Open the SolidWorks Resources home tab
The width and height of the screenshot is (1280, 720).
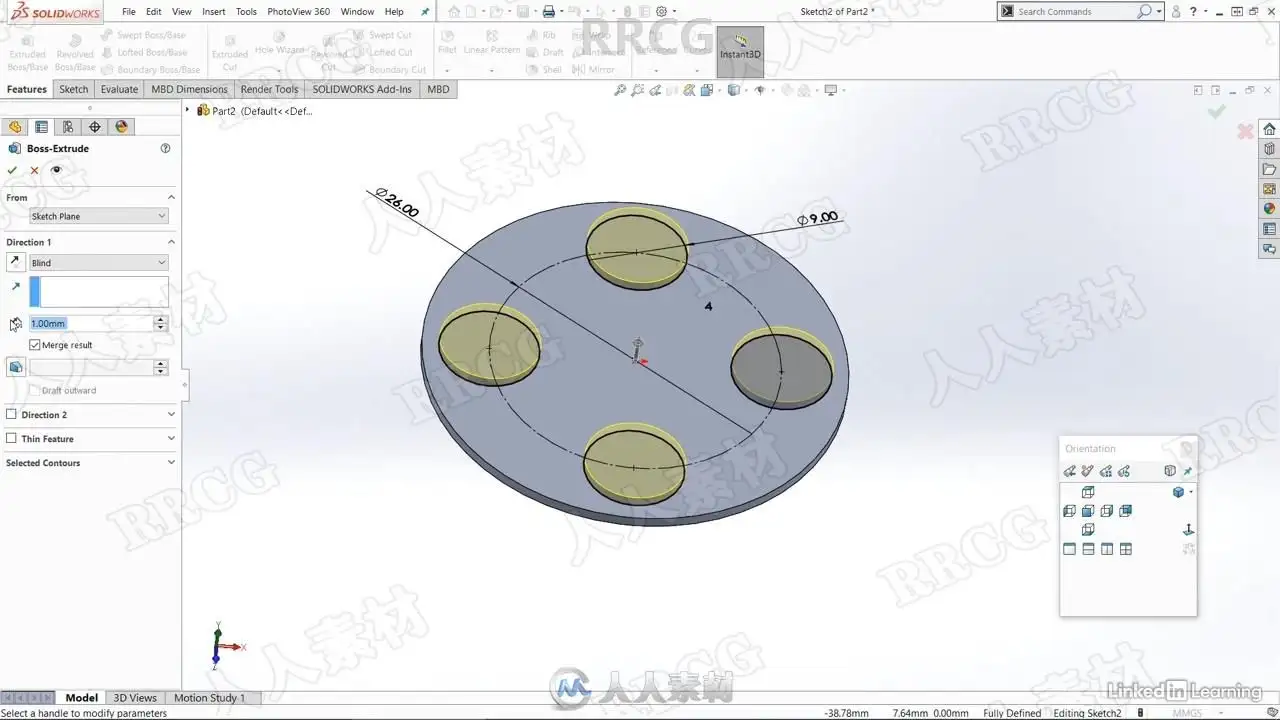point(1269,129)
